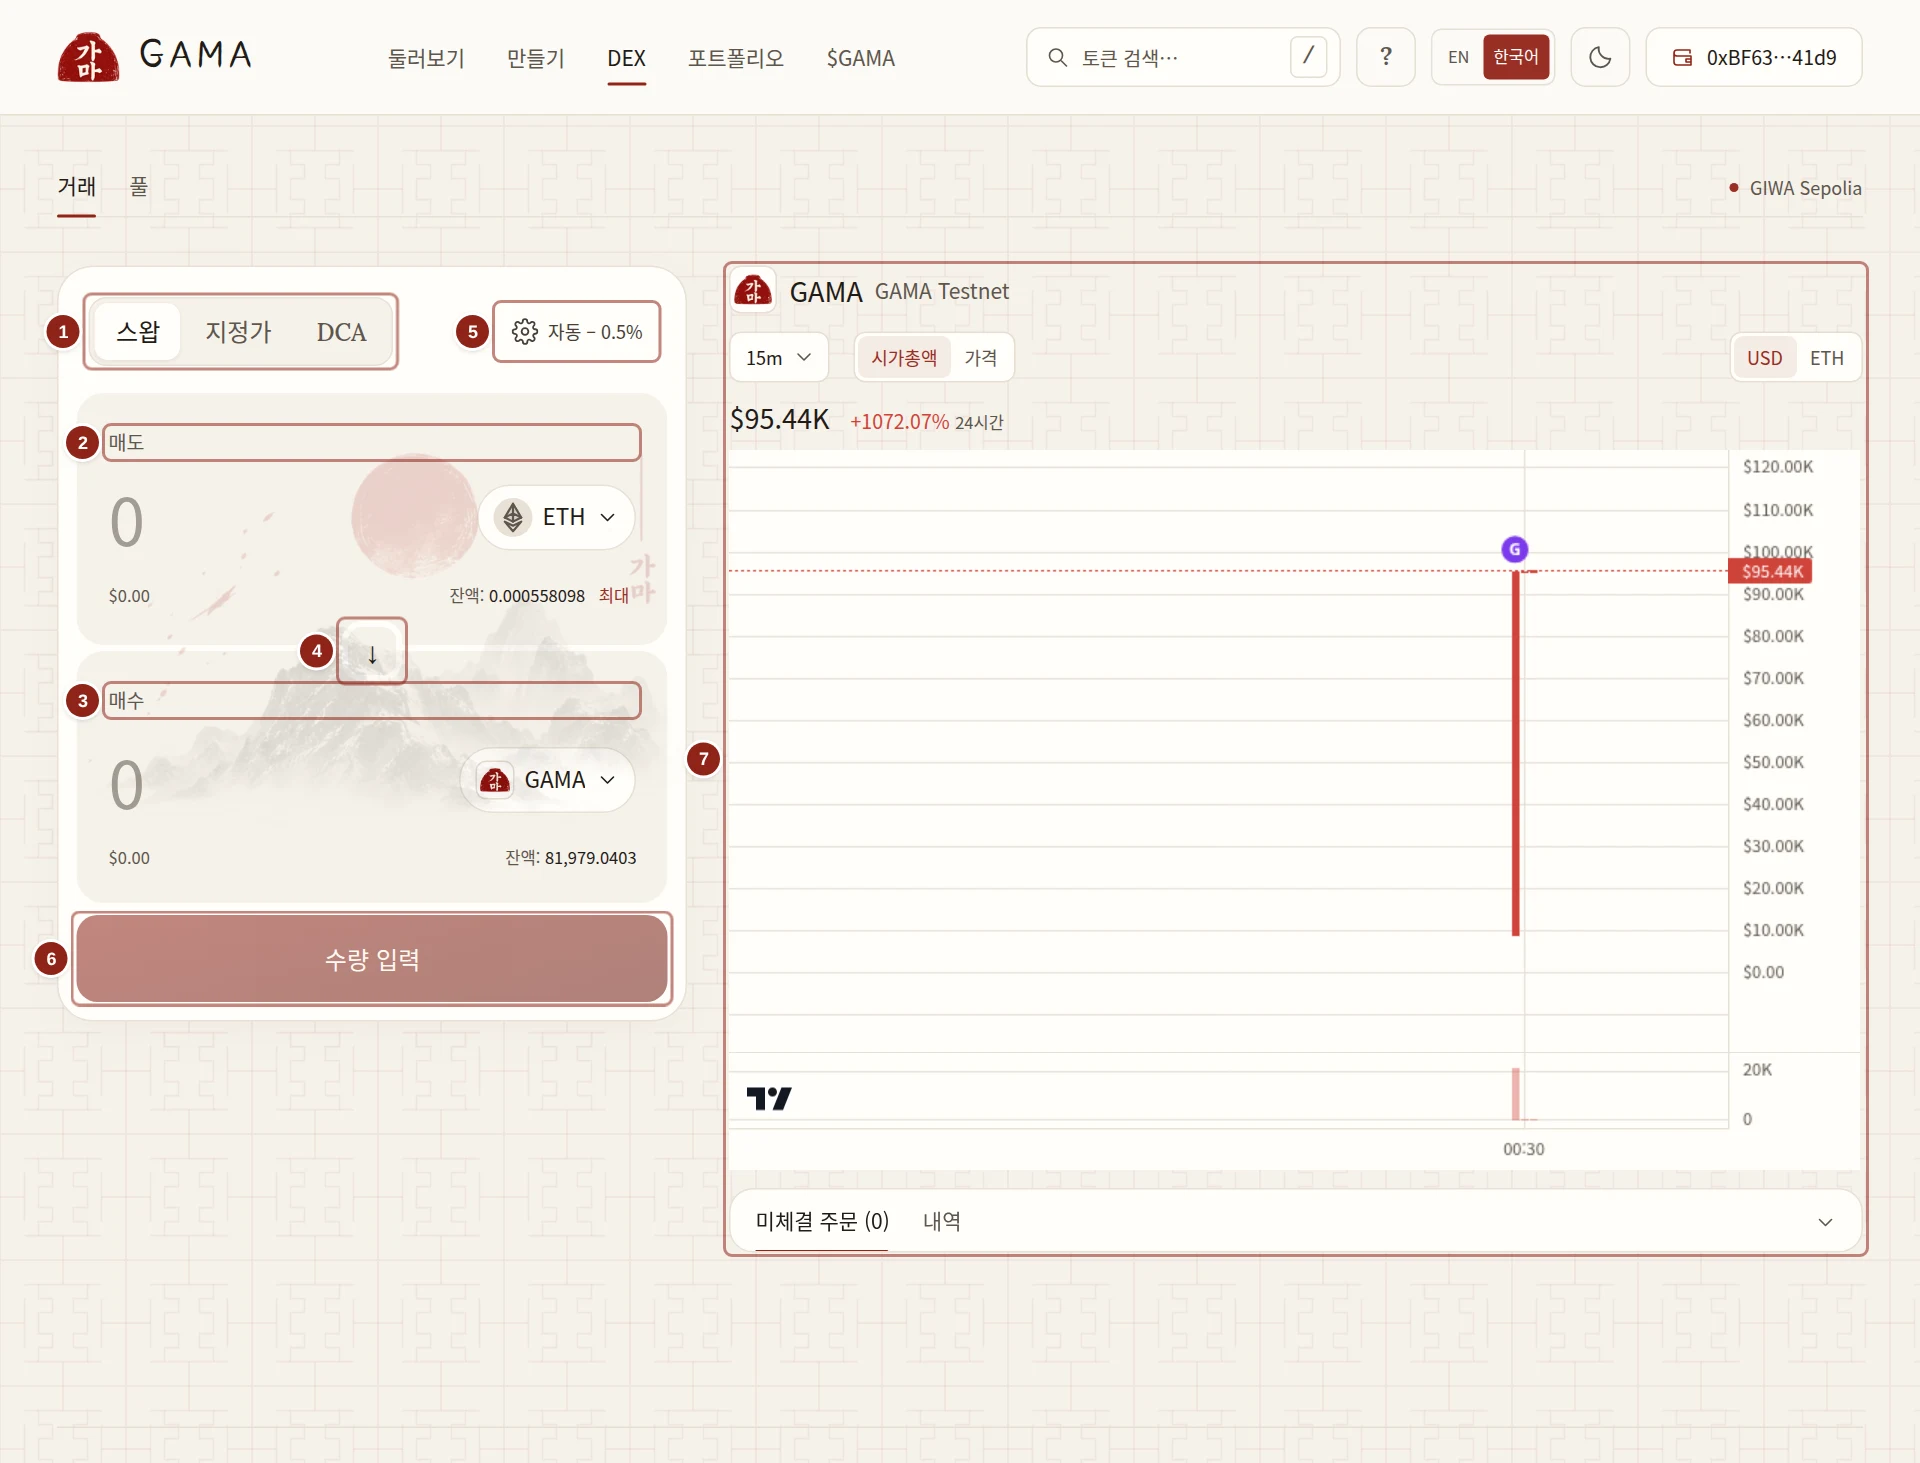
Task: Switch language to 한국어
Action: coord(1515,57)
